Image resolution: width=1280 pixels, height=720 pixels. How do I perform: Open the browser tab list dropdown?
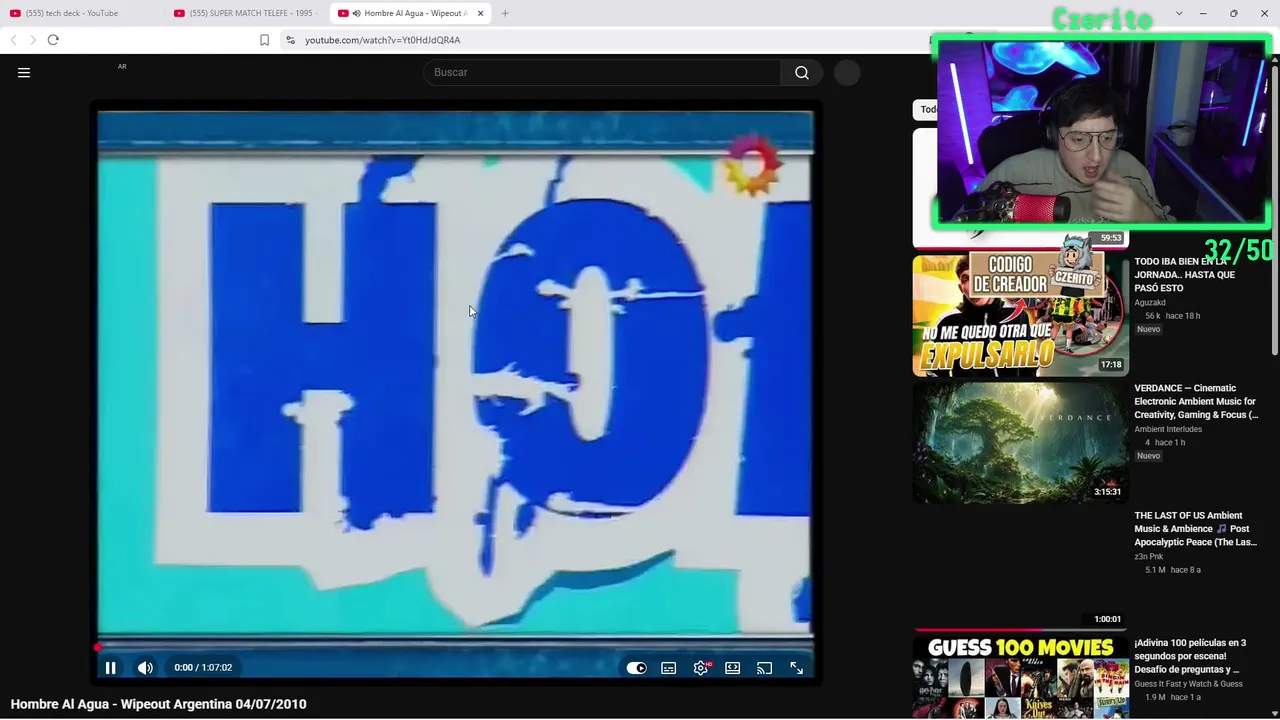[x=1179, y=13]
